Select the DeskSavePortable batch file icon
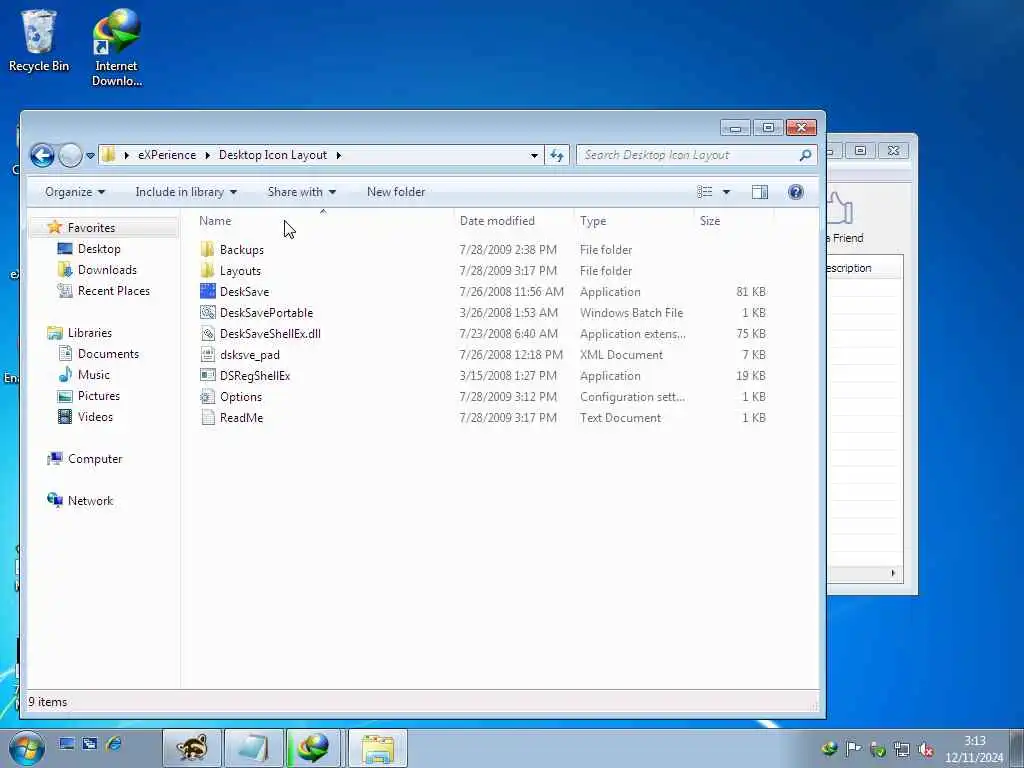1024x768 pixels. pyautogui.click(x=208, y=312)
